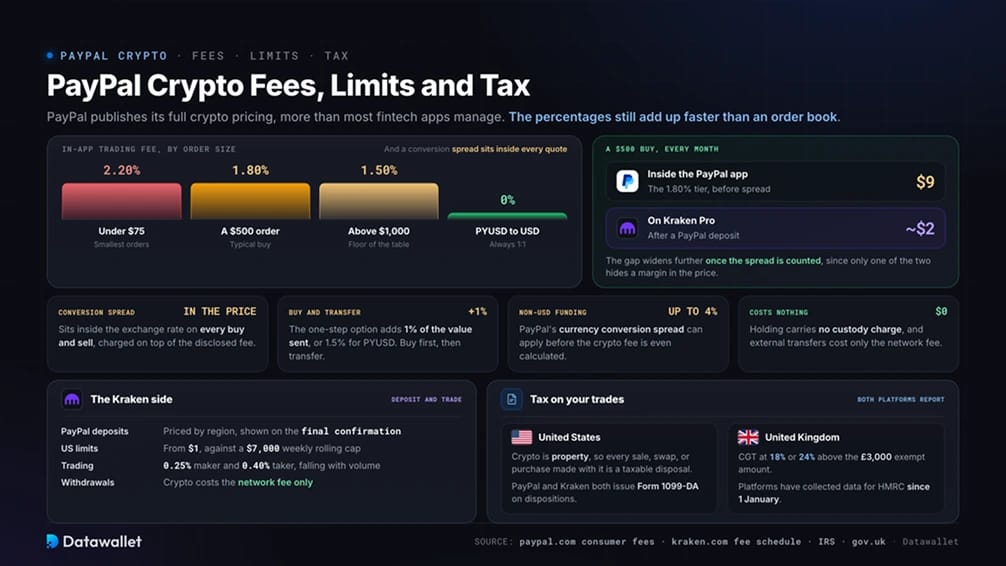Image resolution: width=1006 pixels, height=566 pixels.
Task: Select the tan 1.50% fee bar
Action: point(379,202)
